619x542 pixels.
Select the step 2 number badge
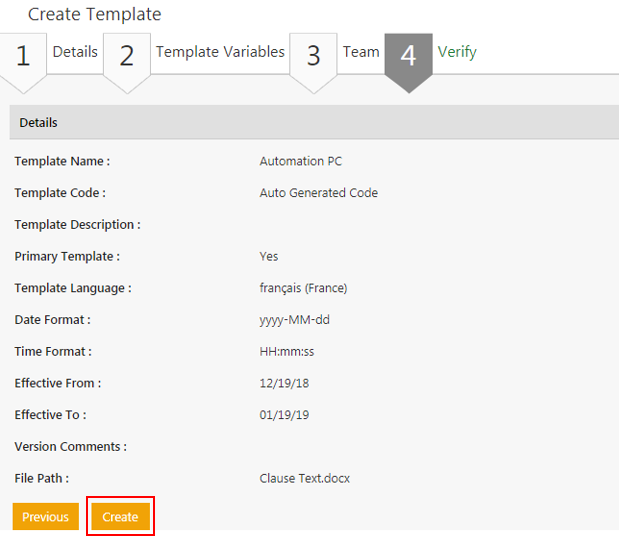point(126,57)
